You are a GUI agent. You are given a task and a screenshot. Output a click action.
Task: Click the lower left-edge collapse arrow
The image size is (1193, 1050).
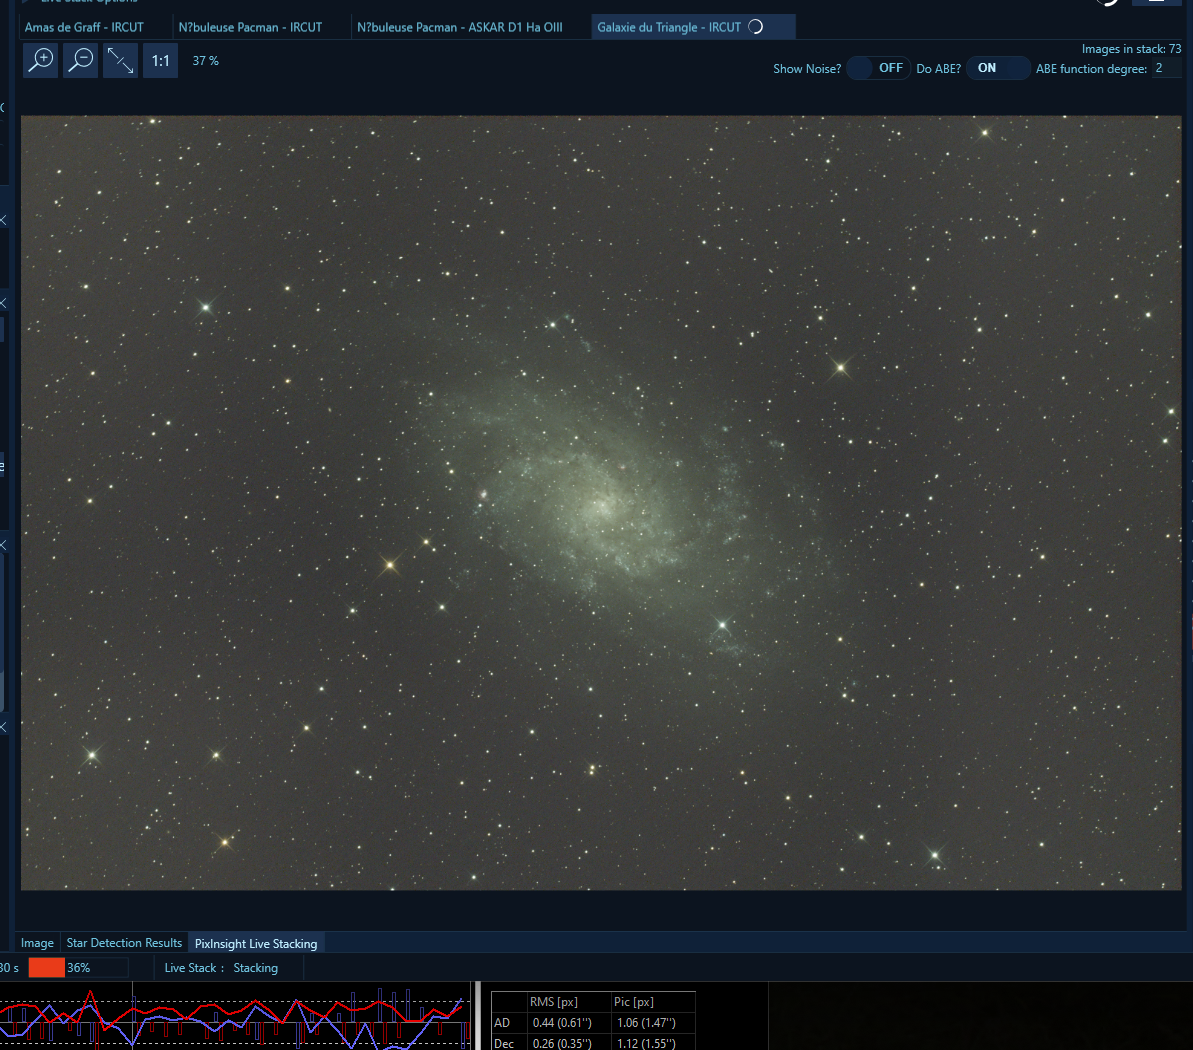(4, 727)
